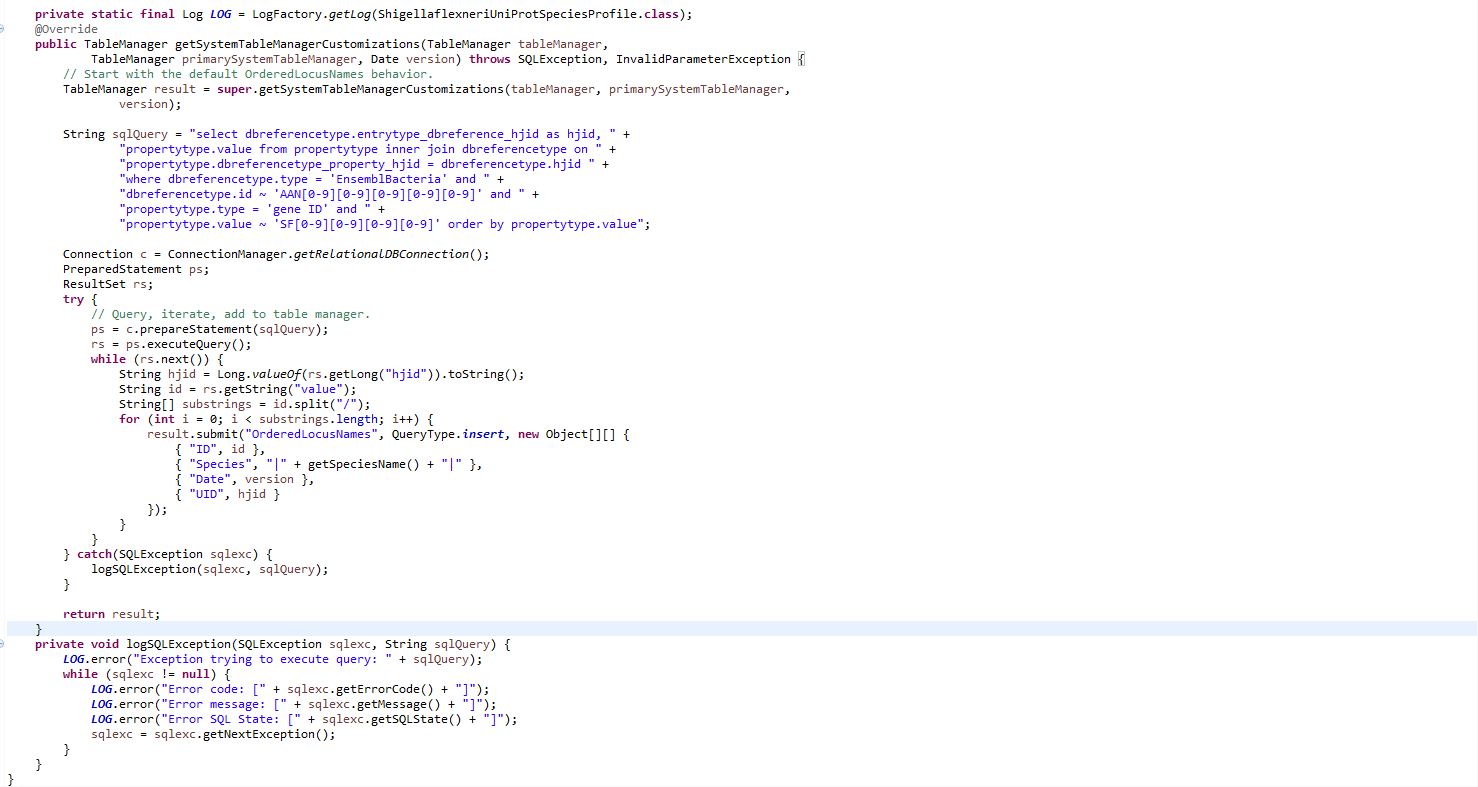Click the { "UID", hjid } entry
The image size is (1478, 787).
point(227,494)
